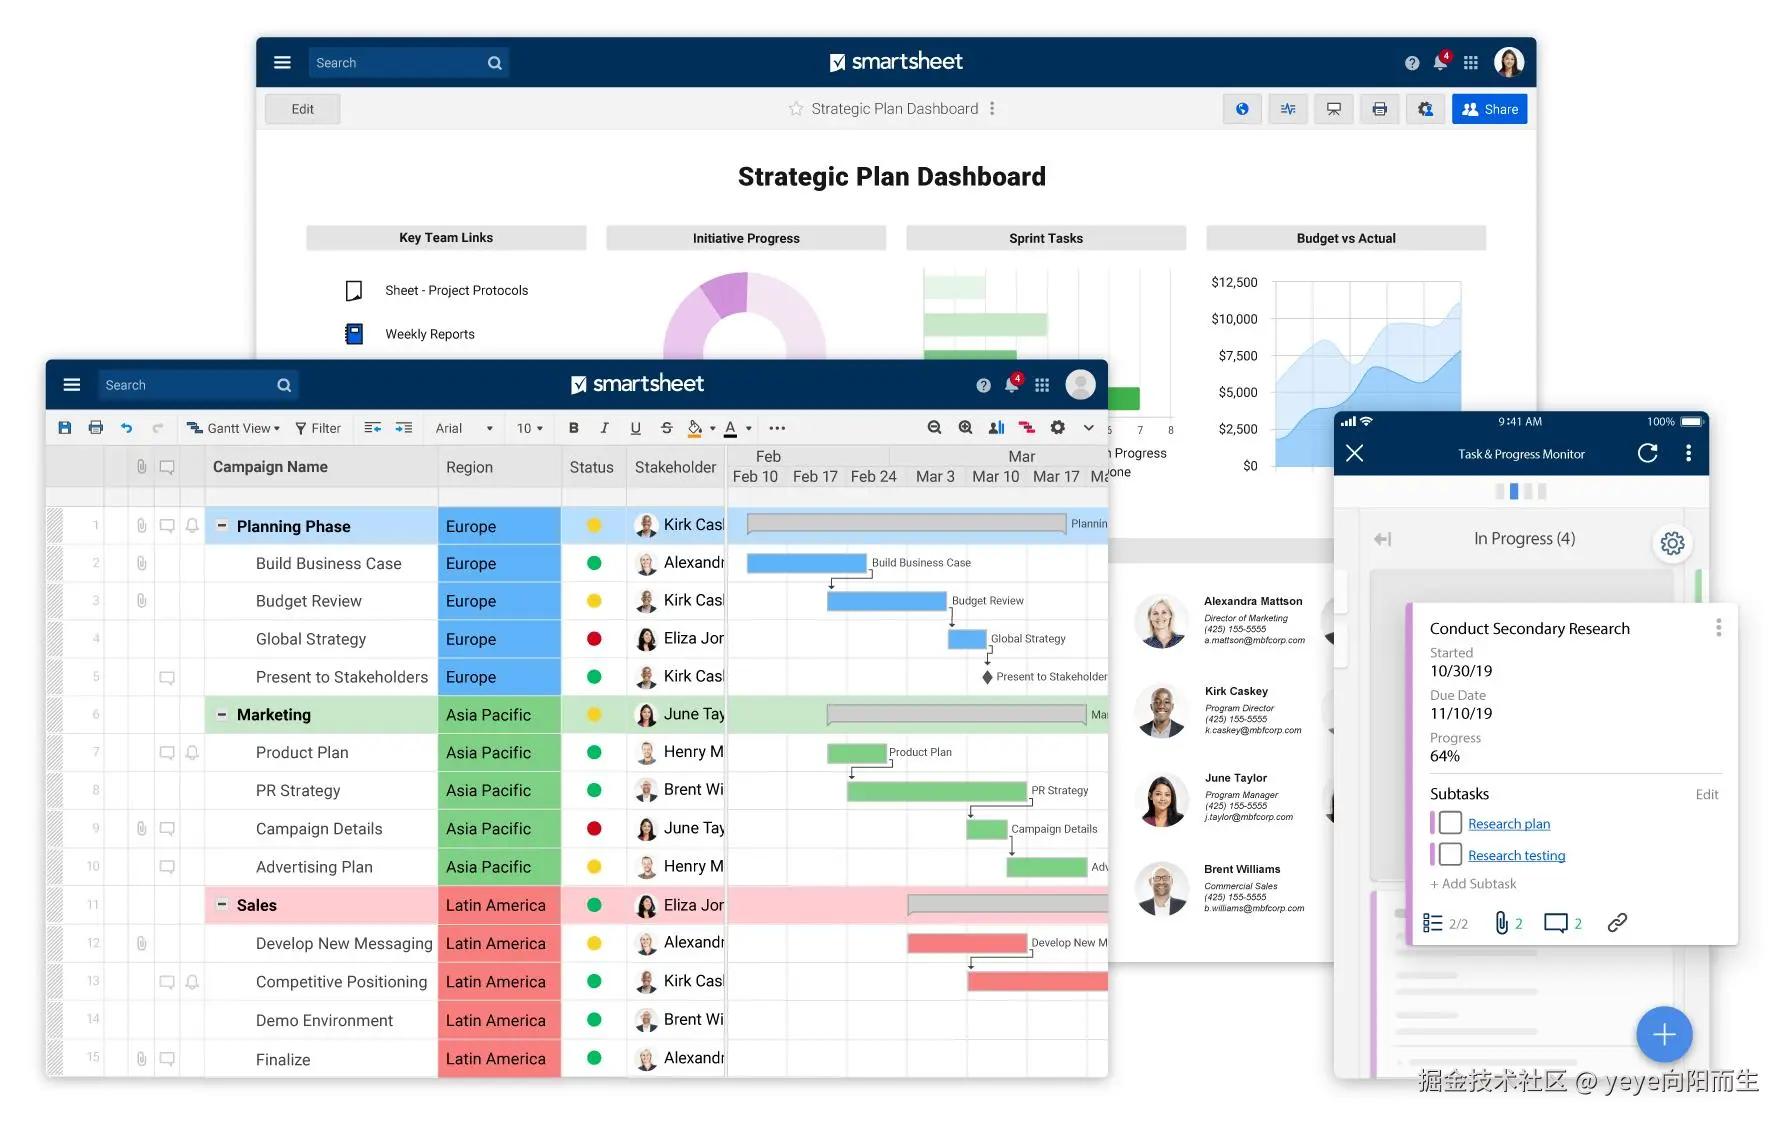The height and width of the screenshot is (1124, 1788).
Task: Save the sheet with the floppy disk icon
Action: click(x=65, y=428)
